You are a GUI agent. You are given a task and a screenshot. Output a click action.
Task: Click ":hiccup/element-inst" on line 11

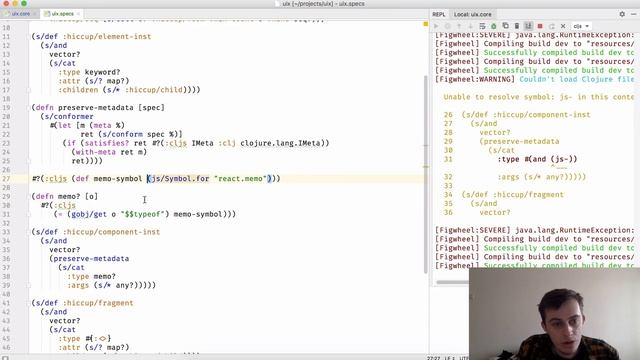coord(107,36)
